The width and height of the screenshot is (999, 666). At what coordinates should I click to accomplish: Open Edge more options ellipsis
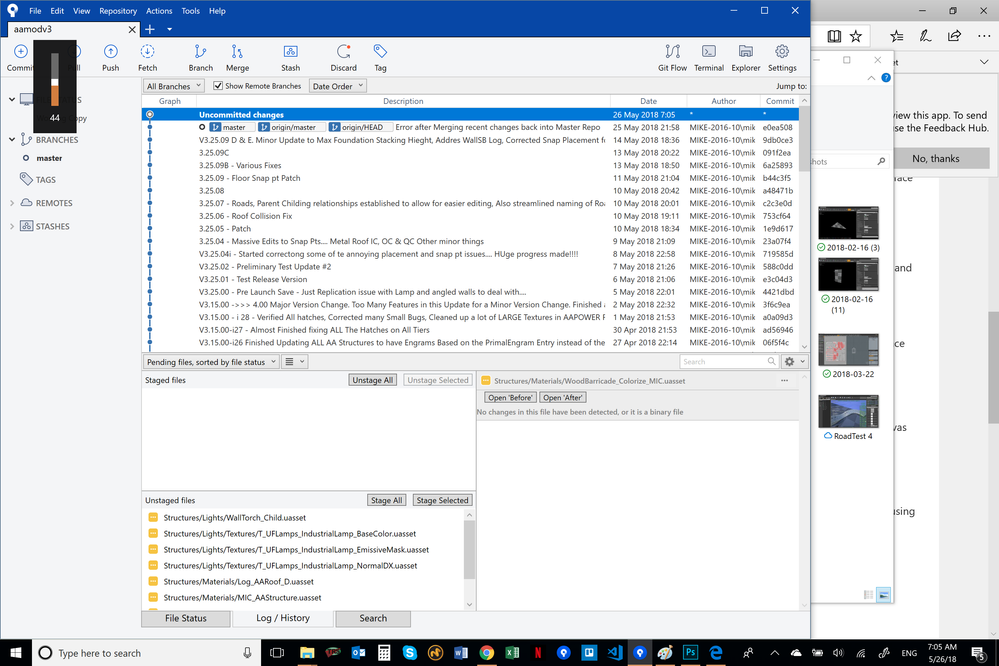[x=984, y=36]
